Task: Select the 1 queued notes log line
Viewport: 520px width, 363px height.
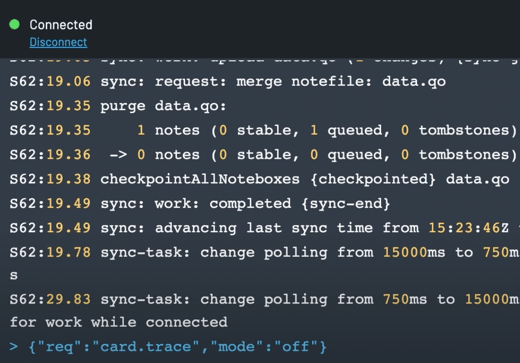Action: 263,130
